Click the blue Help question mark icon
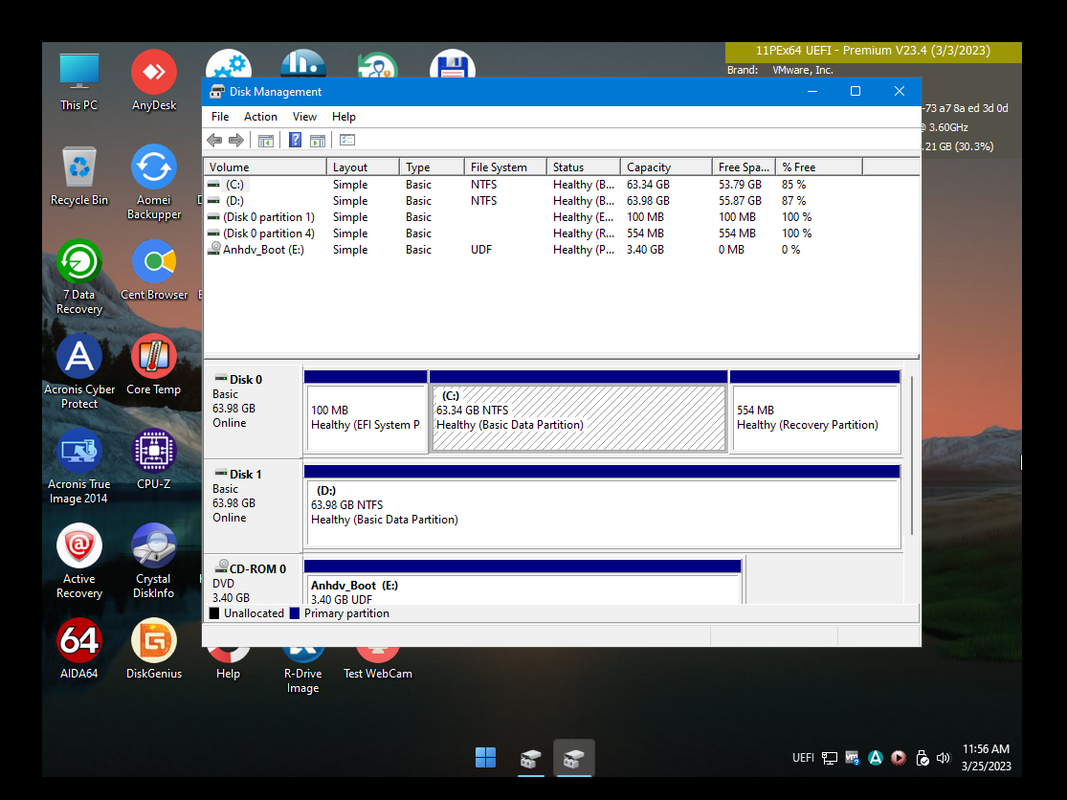This screenshot has height=800, width=1067. (295, 140)
